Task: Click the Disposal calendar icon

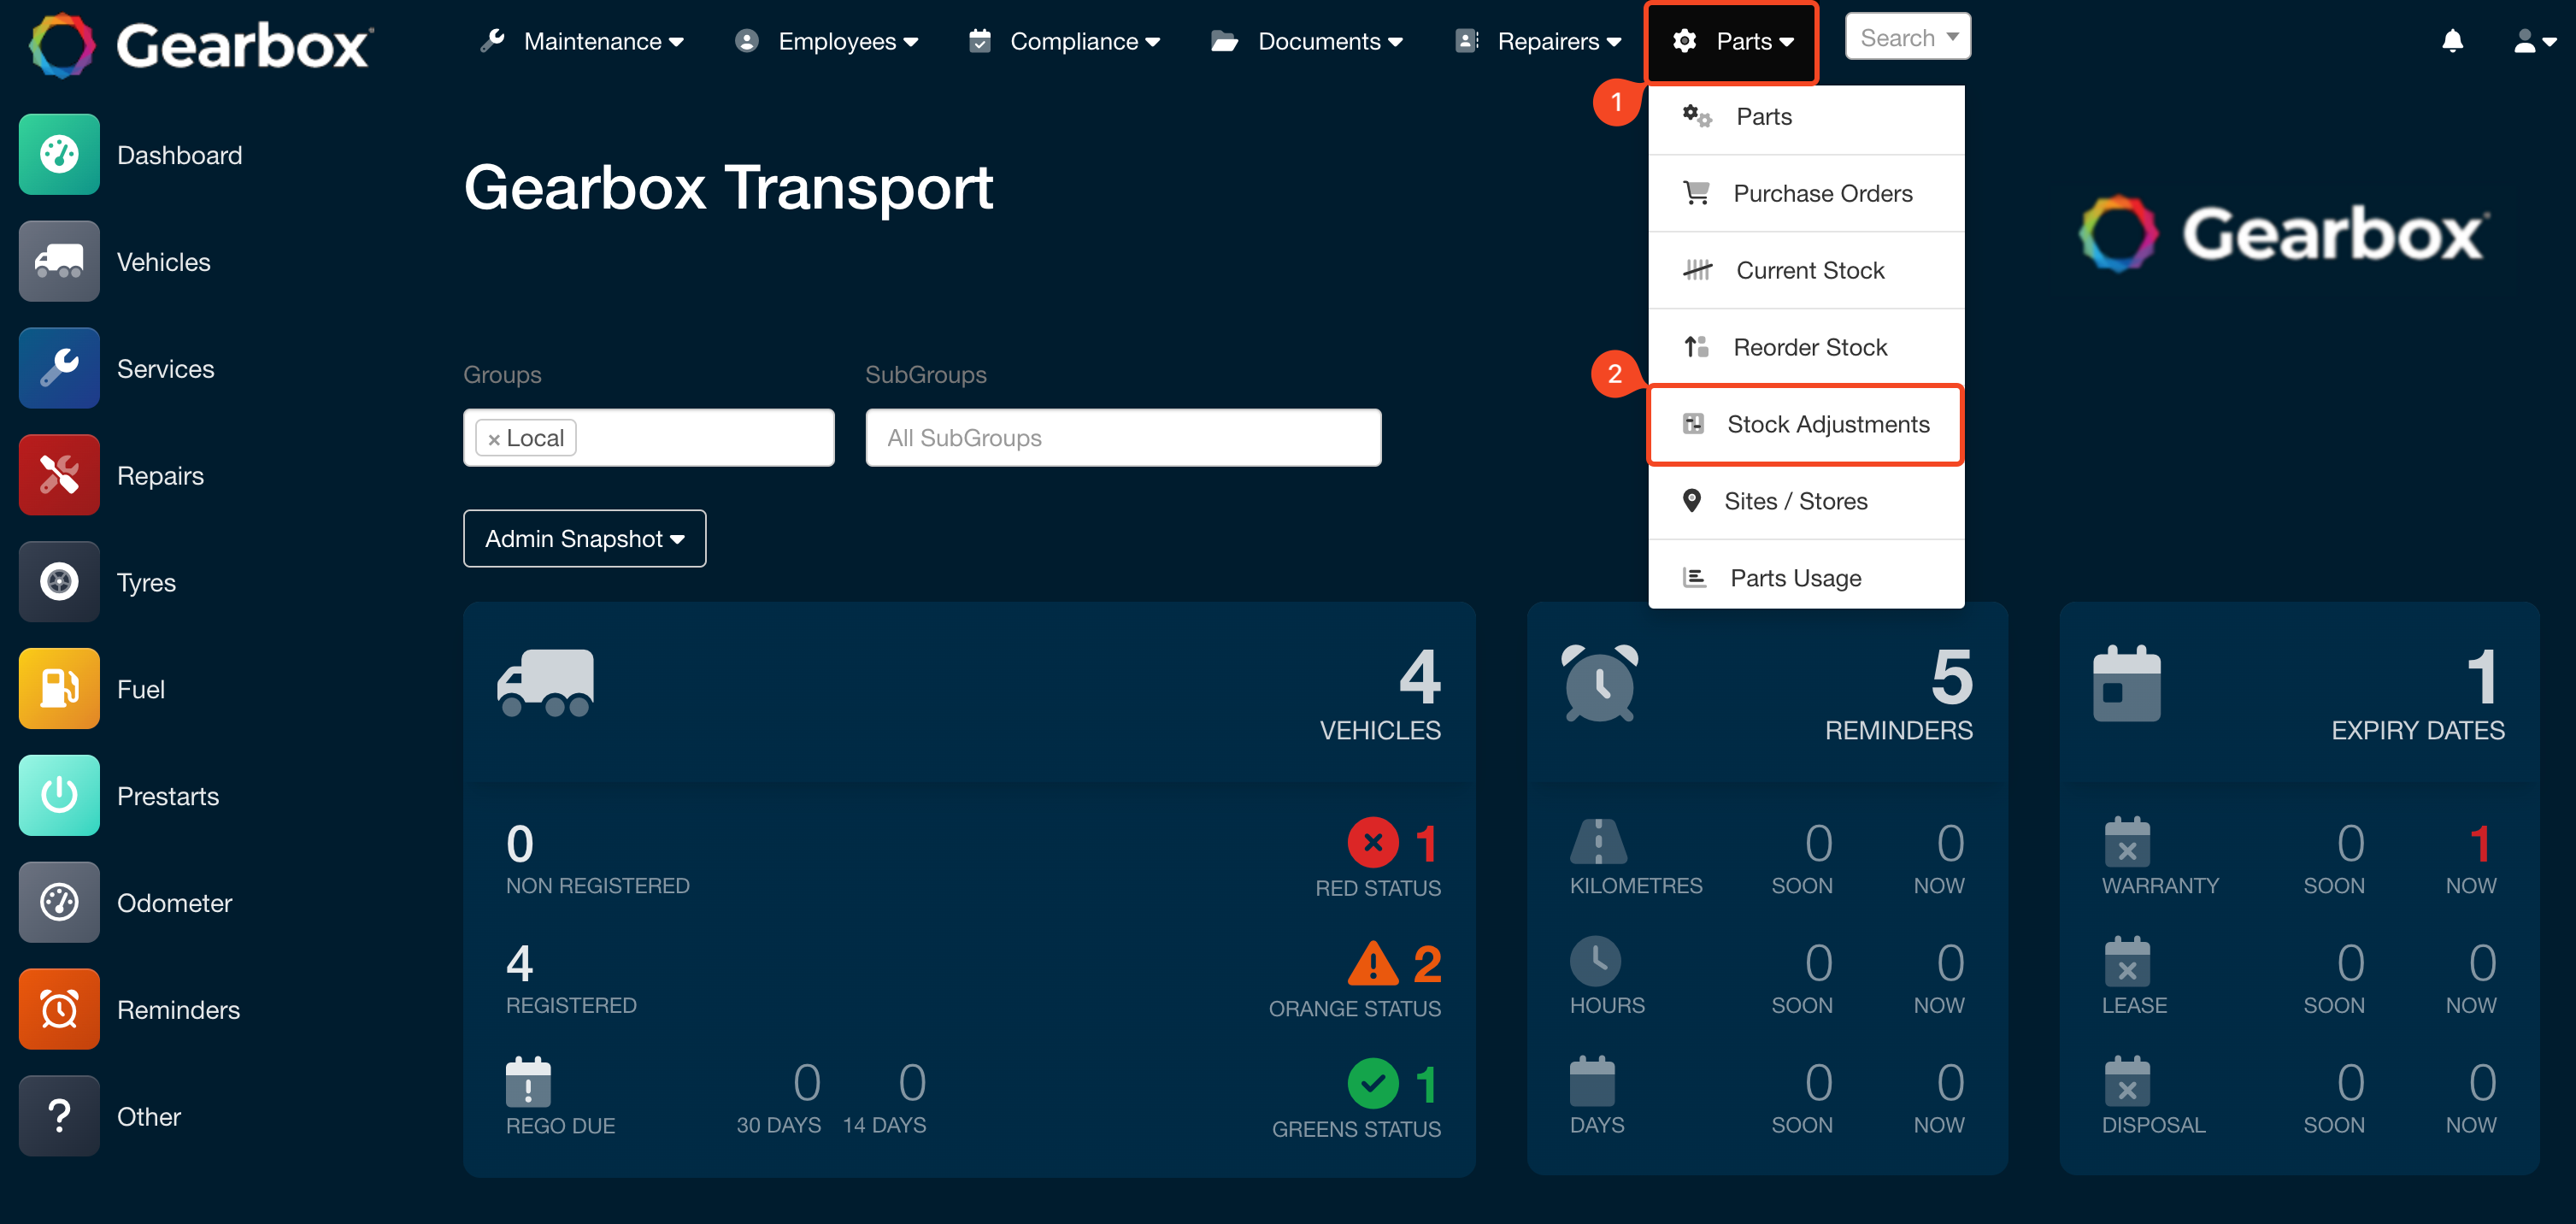Action: [2127, 1082]
